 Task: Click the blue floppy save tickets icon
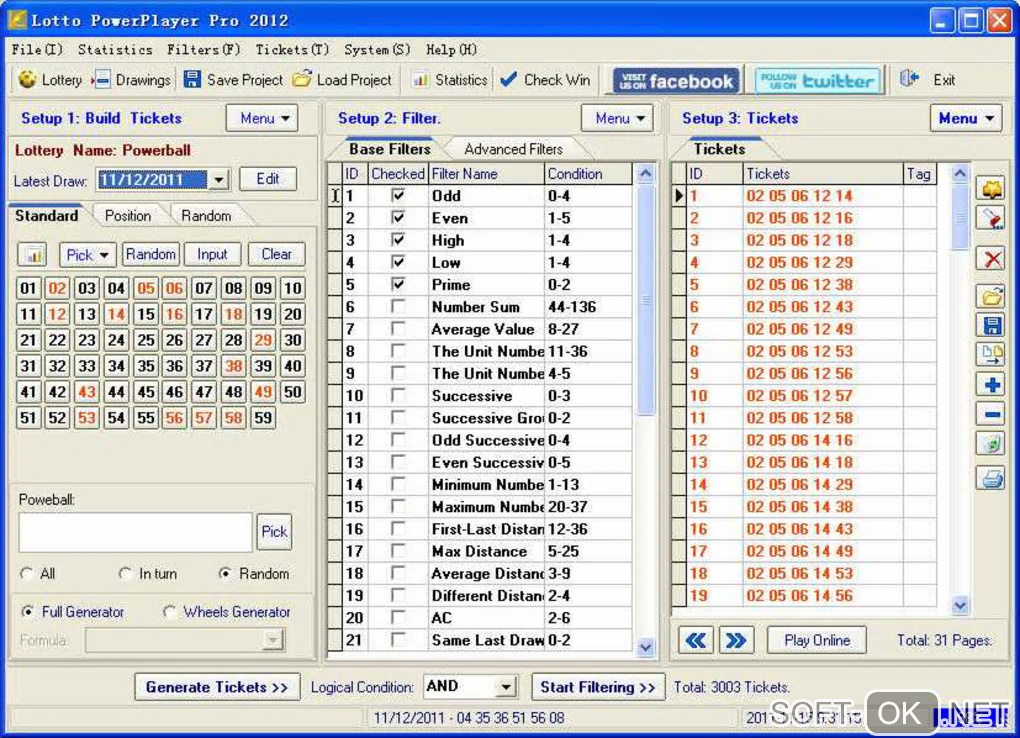point(991,325)
